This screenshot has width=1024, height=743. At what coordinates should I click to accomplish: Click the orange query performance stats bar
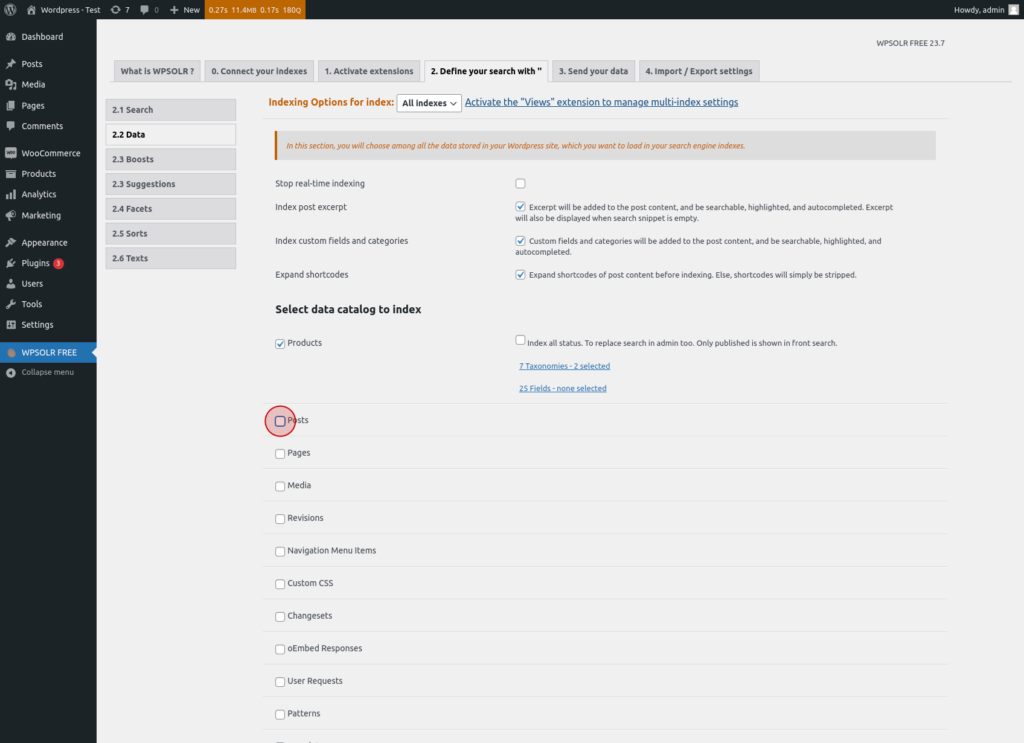click(x=255, y=10)
